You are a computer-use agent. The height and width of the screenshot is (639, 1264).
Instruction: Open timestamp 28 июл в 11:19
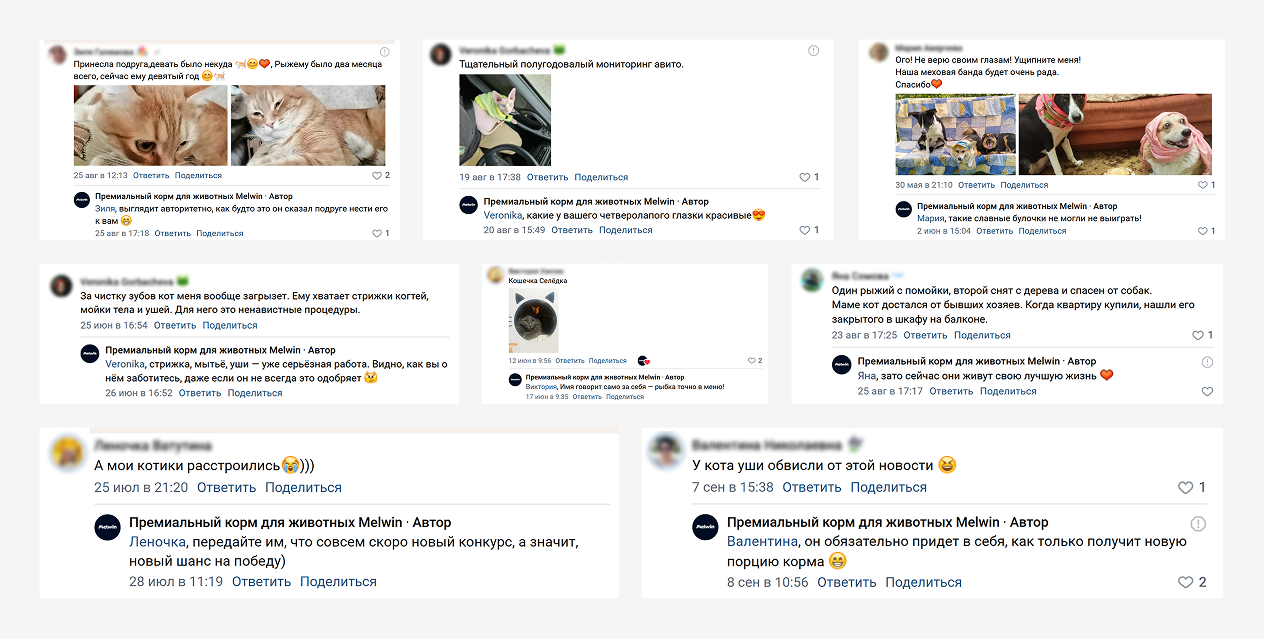point(175,582)
